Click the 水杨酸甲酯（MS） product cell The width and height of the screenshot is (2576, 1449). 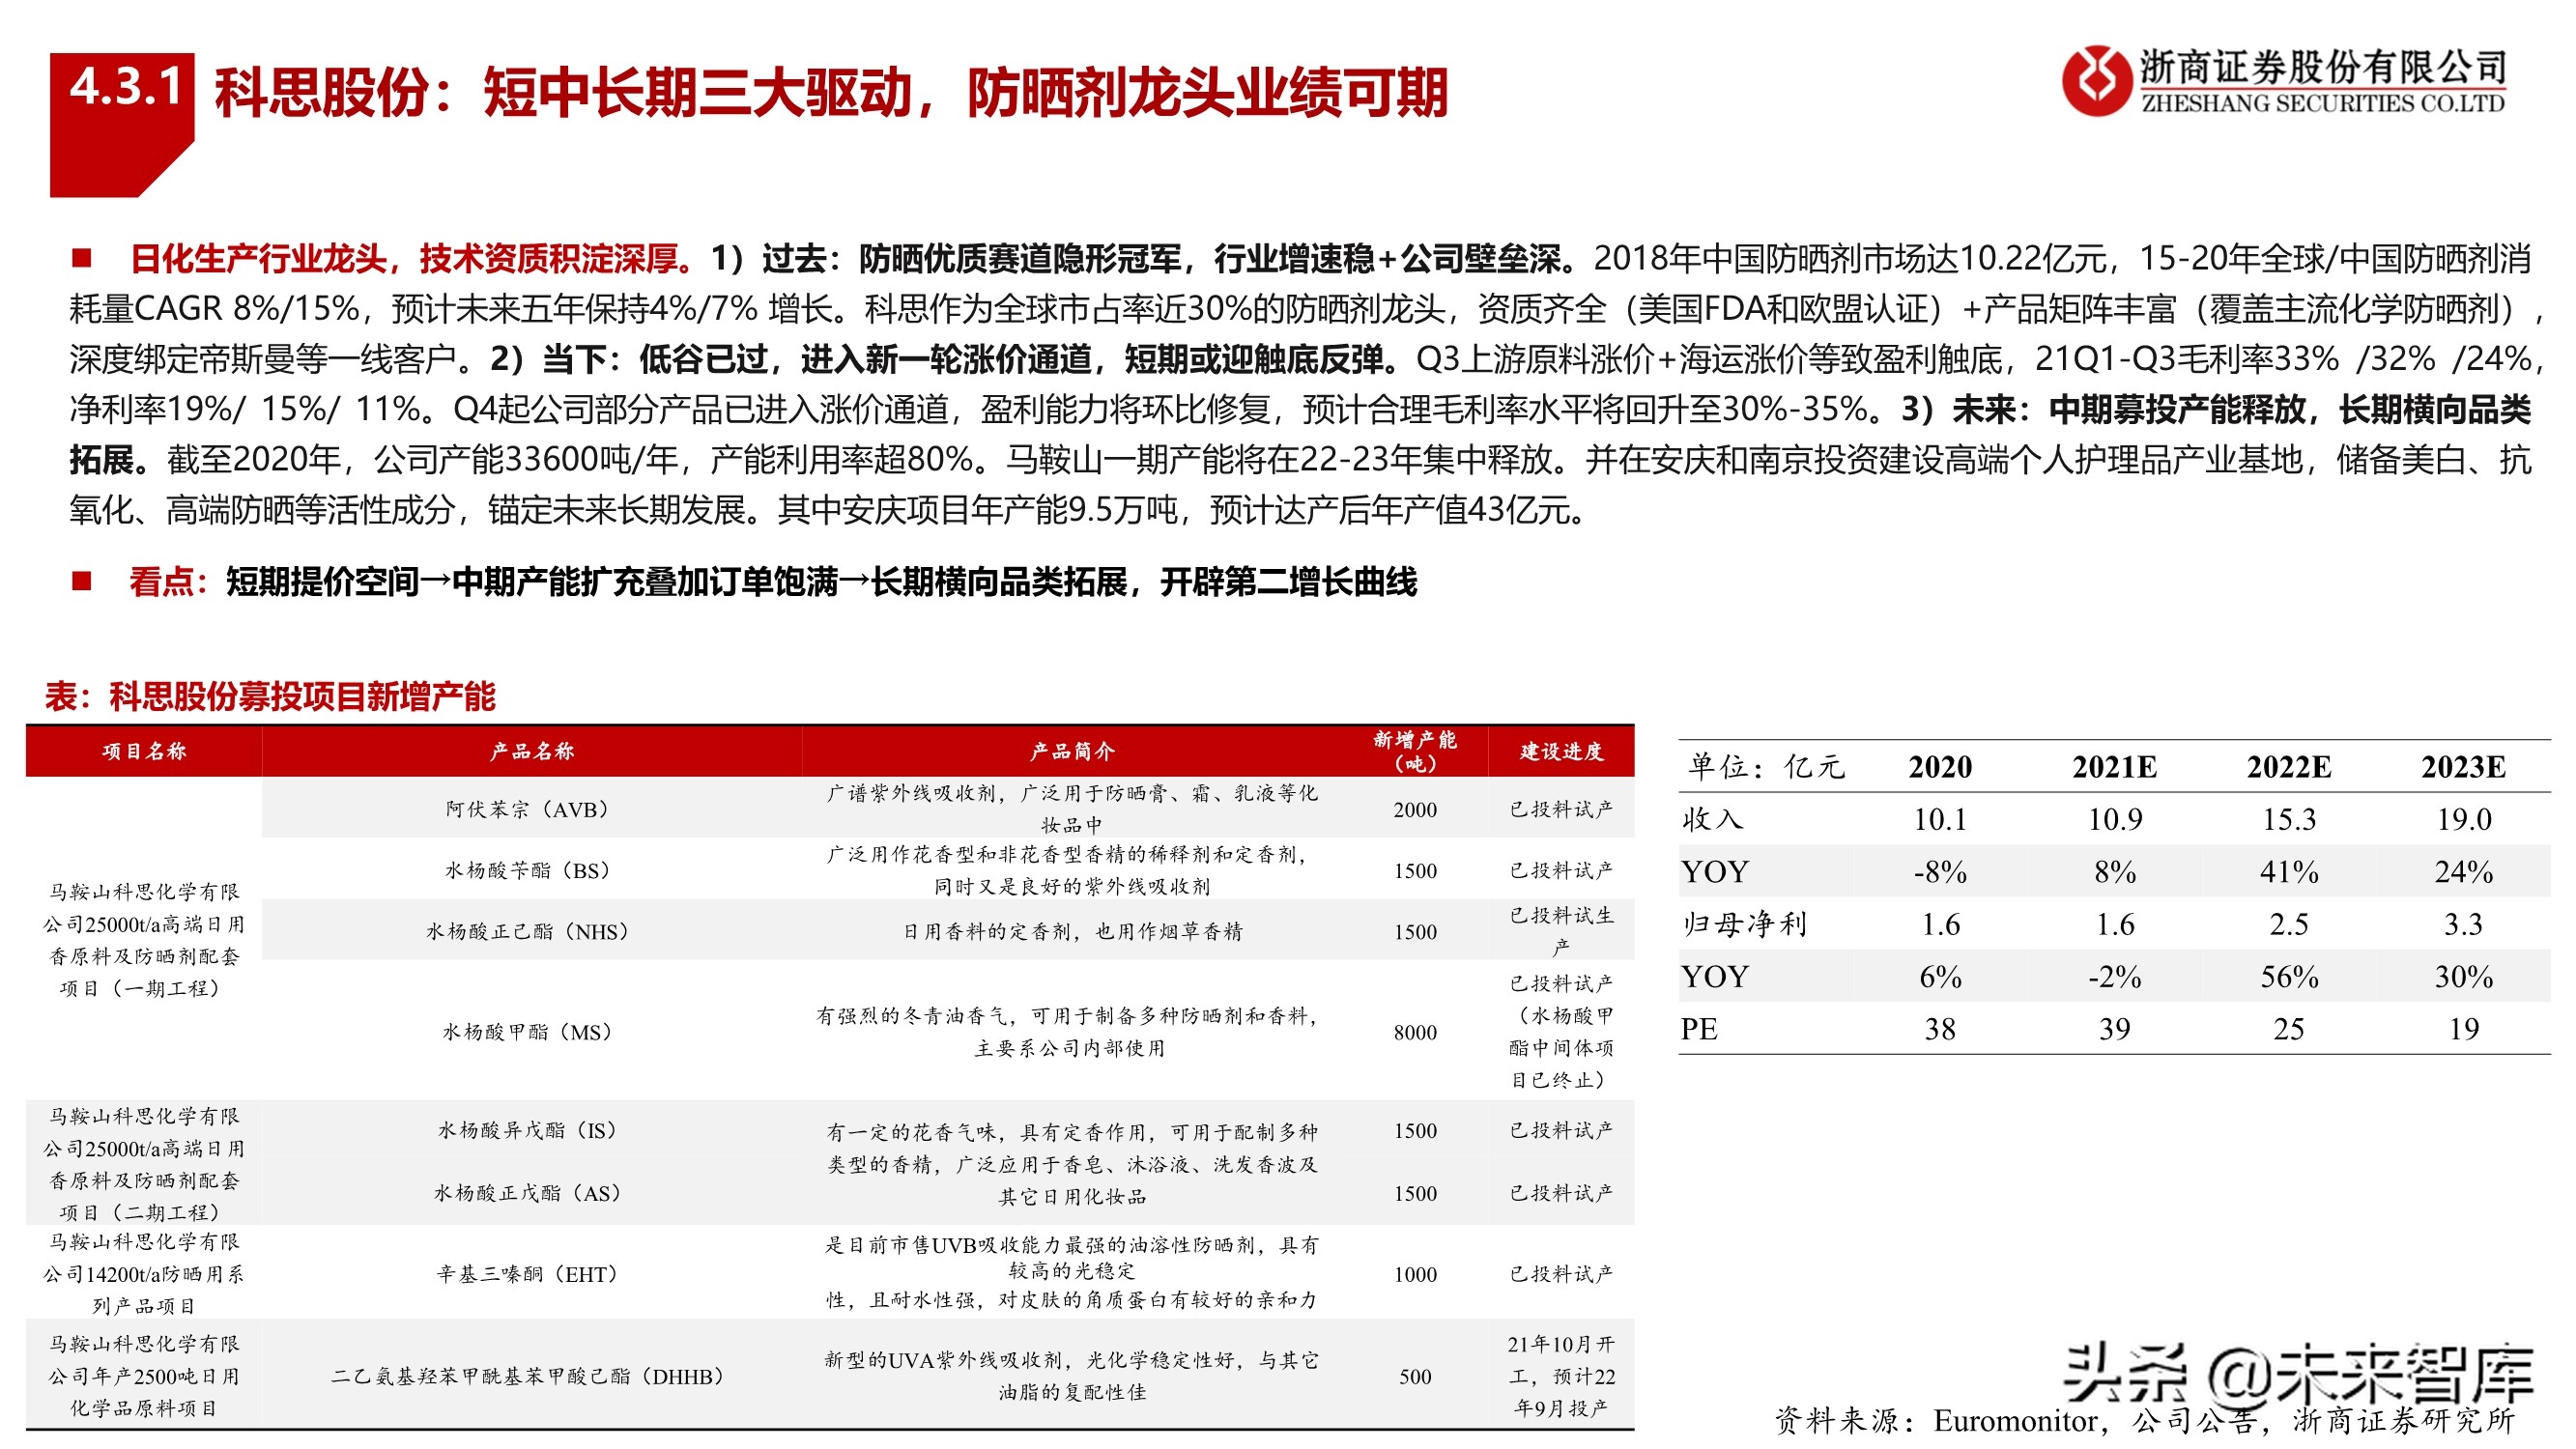tap(532, 1031)
